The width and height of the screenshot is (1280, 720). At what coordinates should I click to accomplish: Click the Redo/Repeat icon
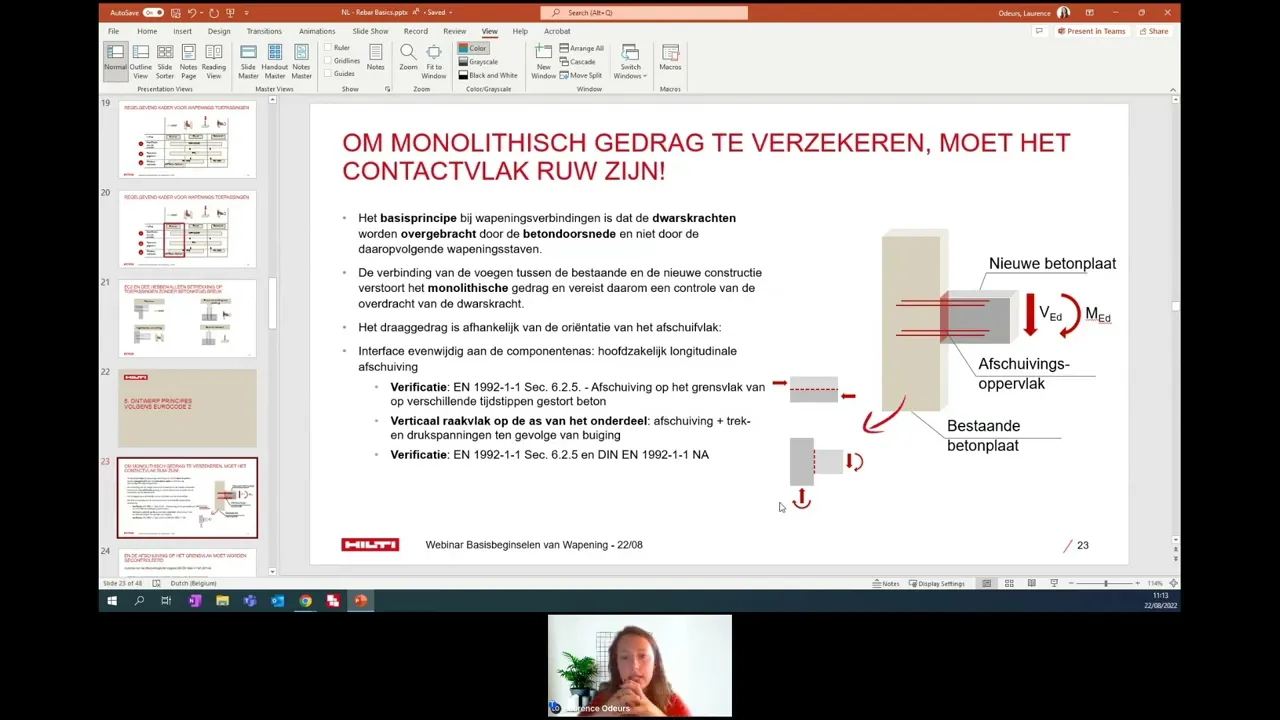coord(214,13)
